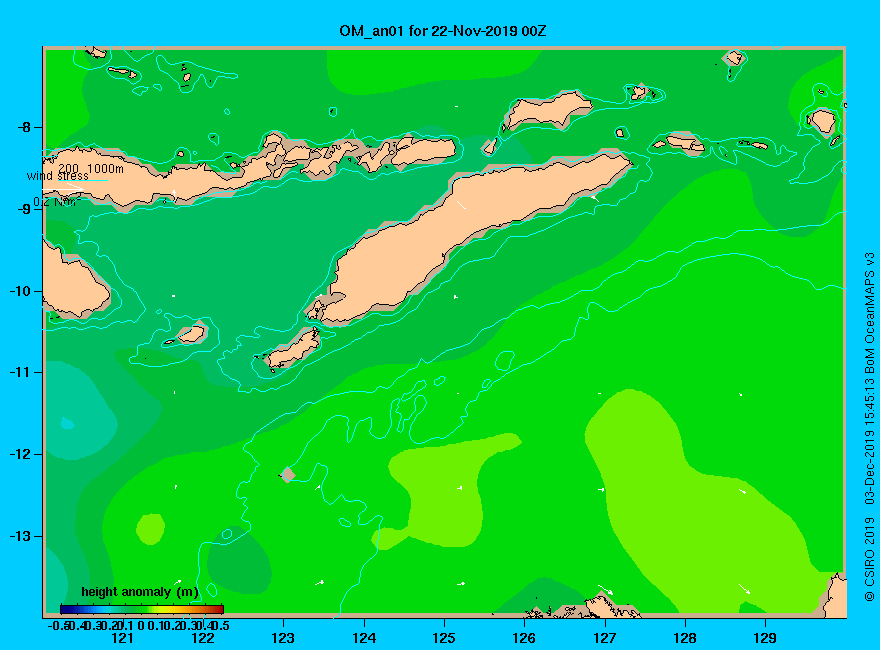
Task: Select the "-13" latitude tick label
Action: click(20, 536)
